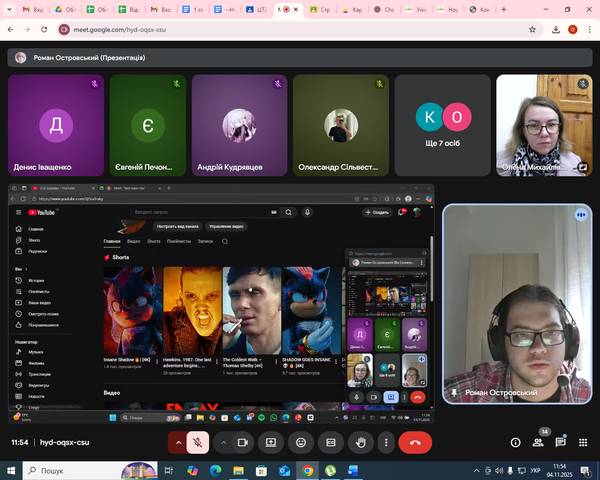
Task: Open Chrome downloads icon in toolbar
Action: (555, 29)
